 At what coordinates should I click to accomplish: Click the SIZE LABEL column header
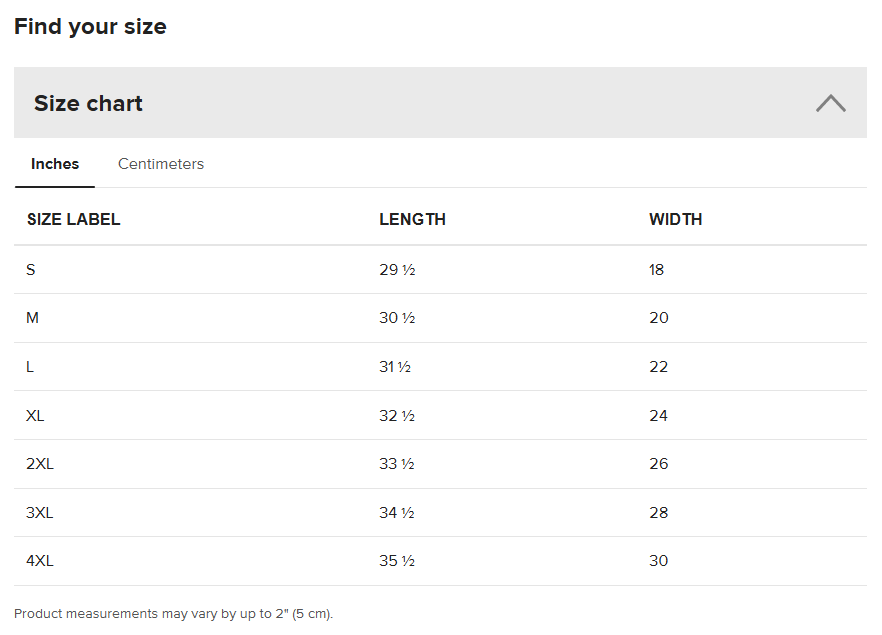click(73, 219)
